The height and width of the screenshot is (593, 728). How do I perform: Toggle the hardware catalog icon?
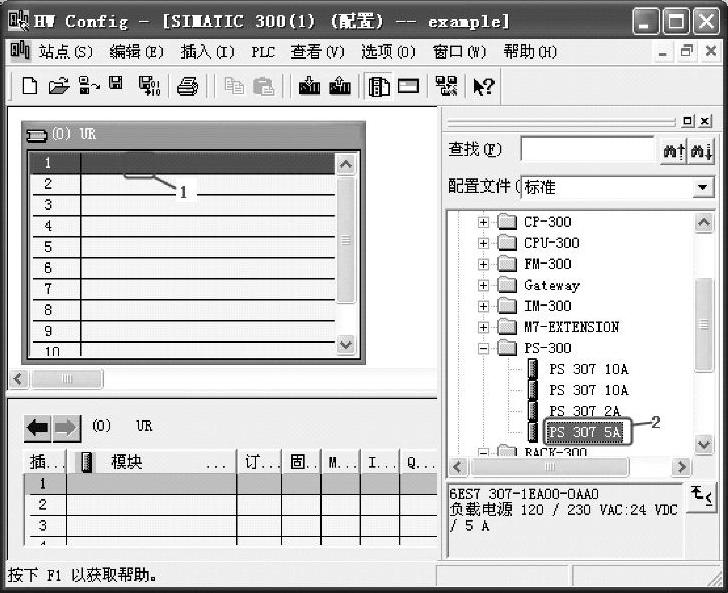(379, 87)
